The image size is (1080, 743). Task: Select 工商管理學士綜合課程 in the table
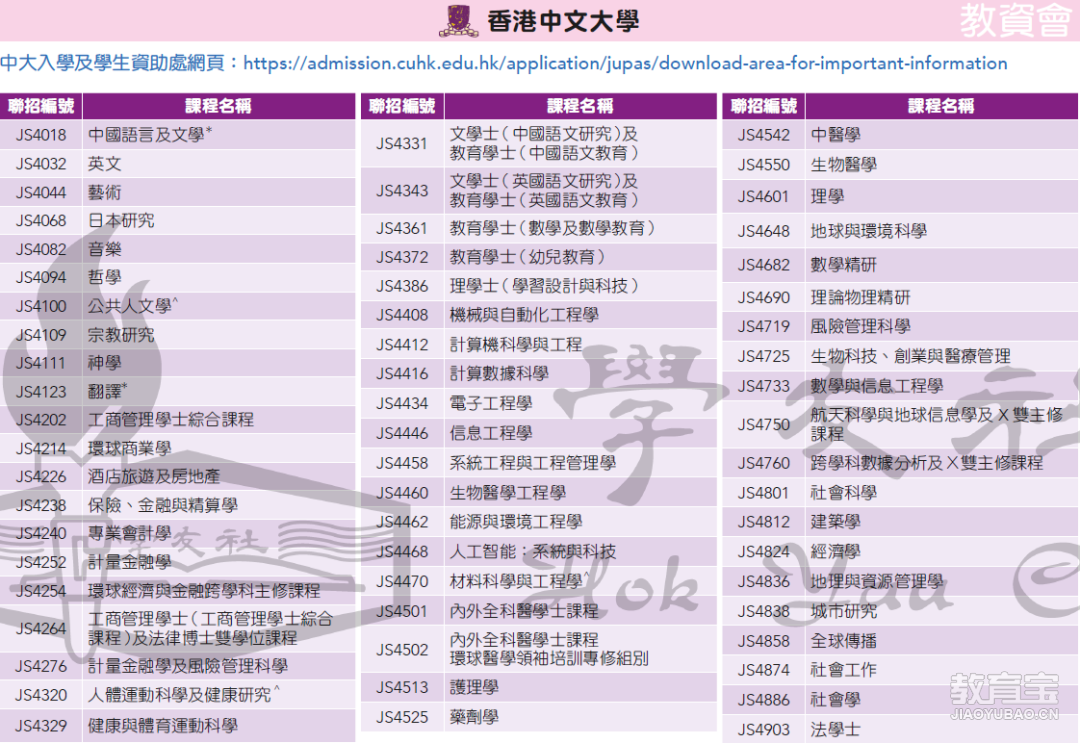point(171,419)
